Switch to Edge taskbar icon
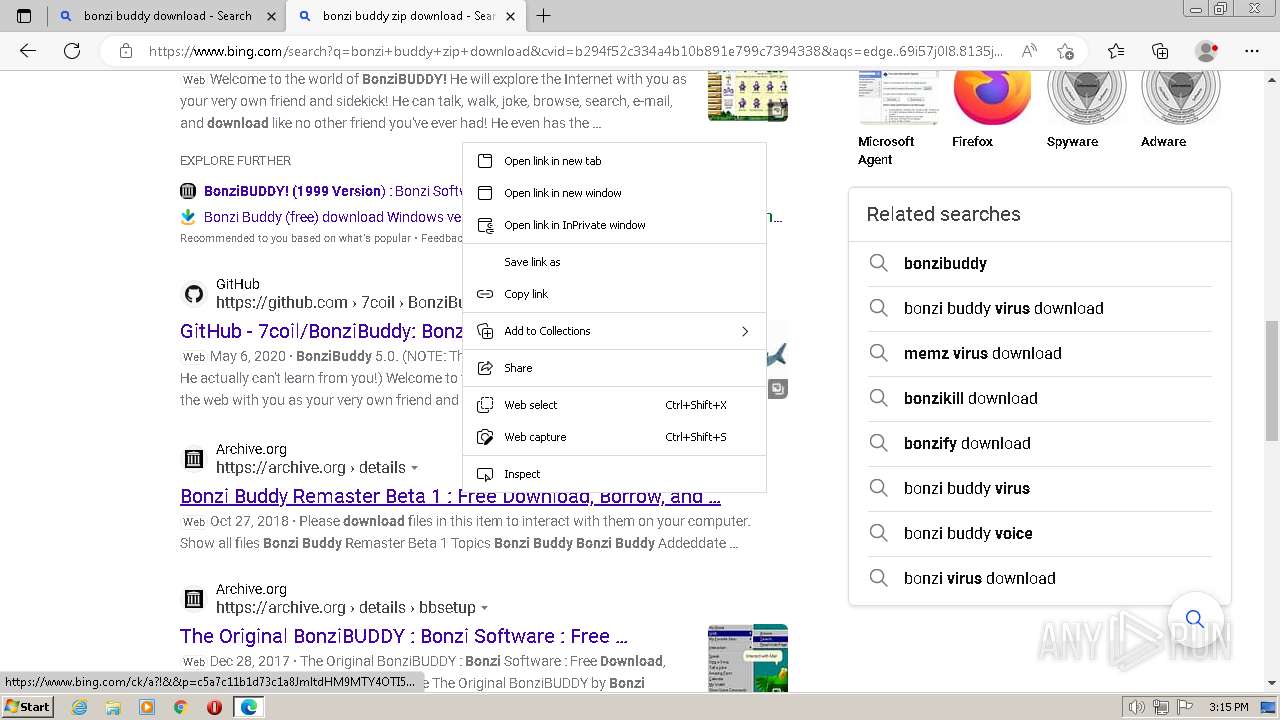This screenshot has width=1280, height=720. 248,707
